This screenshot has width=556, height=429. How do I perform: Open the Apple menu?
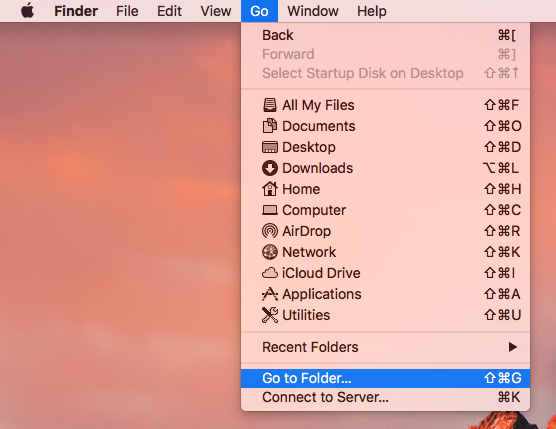click(x=27, y=11)
